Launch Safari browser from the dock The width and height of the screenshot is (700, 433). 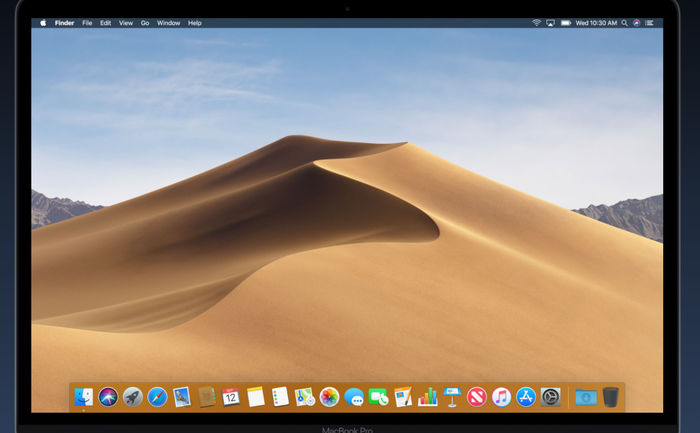point(157,397)
